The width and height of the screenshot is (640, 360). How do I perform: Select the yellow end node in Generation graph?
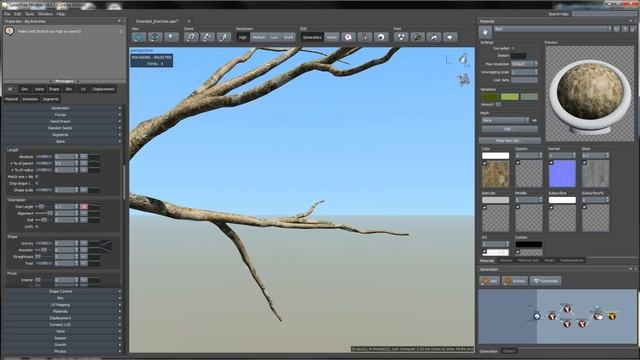pyautogui.click(x=612, y=316)
